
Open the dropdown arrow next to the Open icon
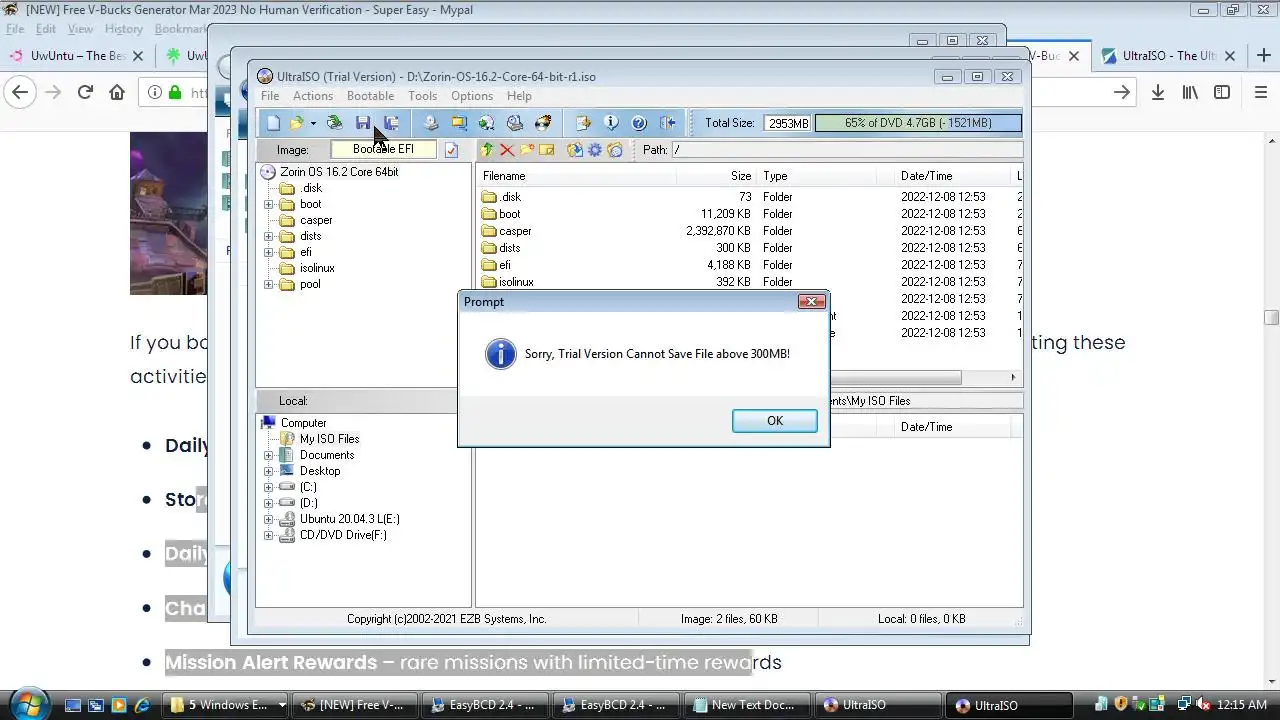pyautogui.click(x=313, y=123)
